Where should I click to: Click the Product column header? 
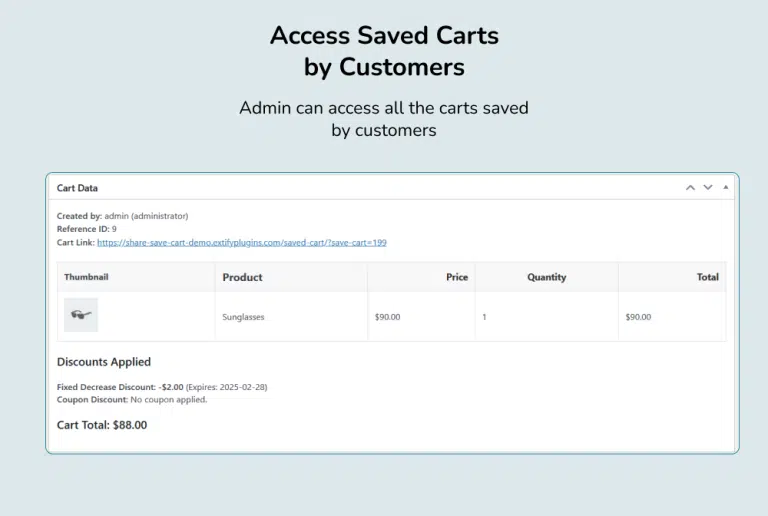click(243, 277)
